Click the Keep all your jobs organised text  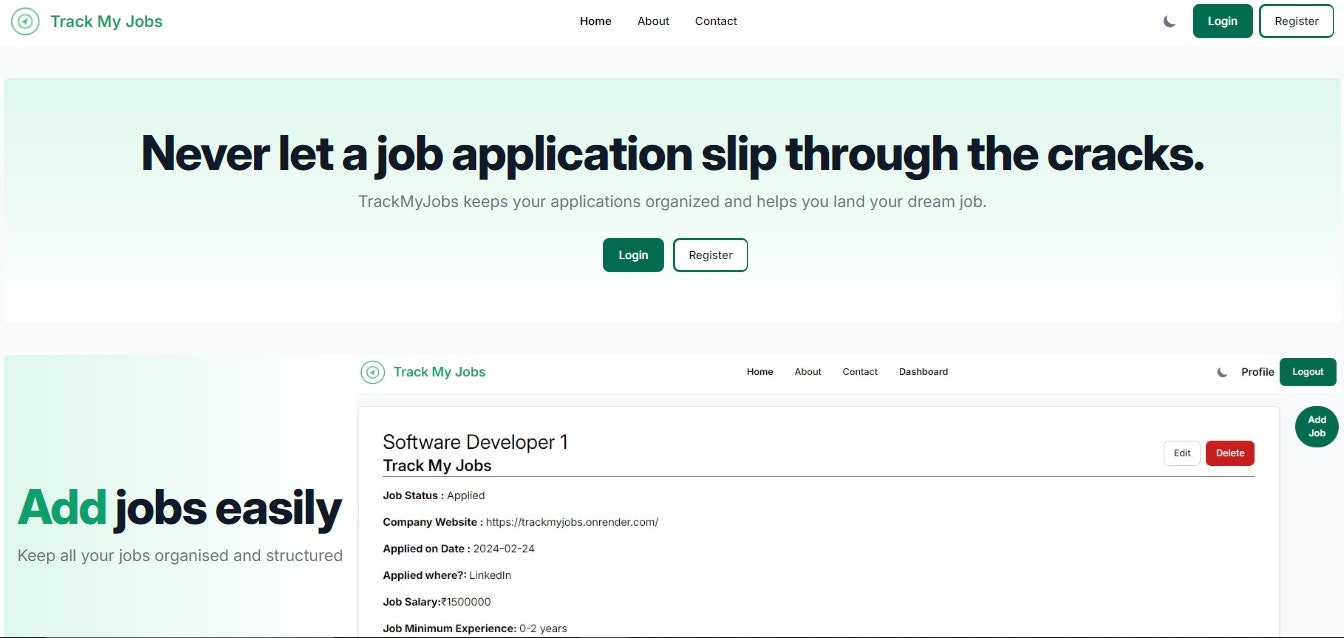pos(180,555)
